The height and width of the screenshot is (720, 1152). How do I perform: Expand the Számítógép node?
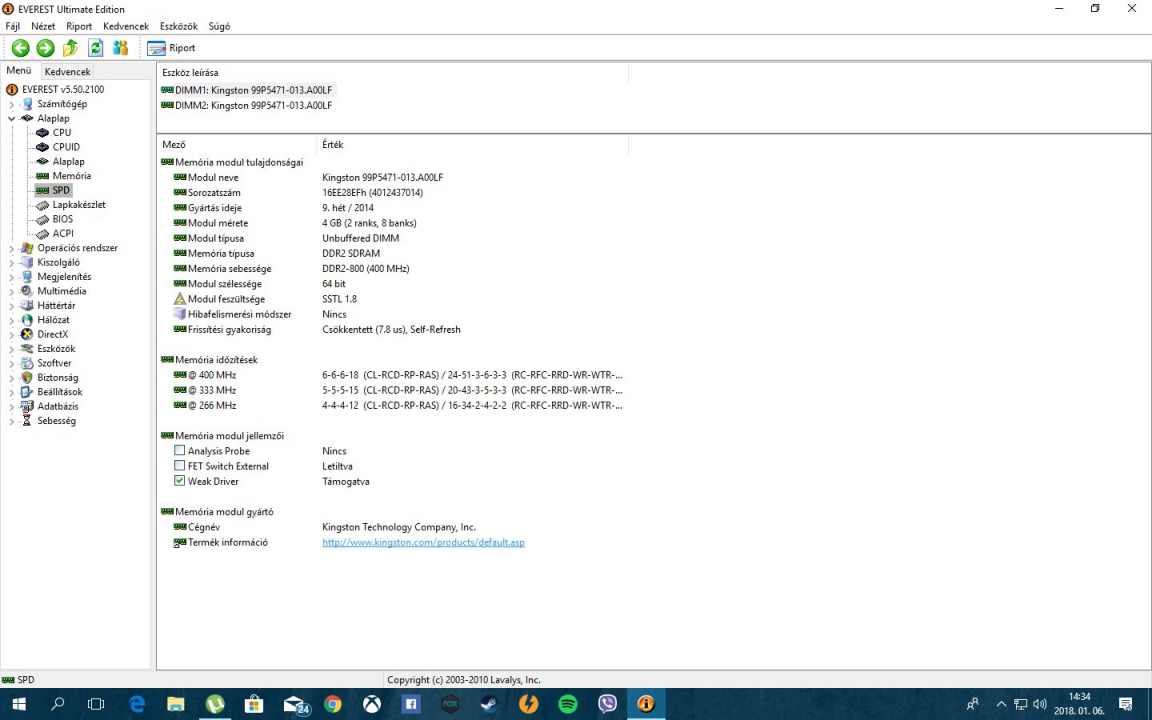pyautogui.click(x=12, y=104)
